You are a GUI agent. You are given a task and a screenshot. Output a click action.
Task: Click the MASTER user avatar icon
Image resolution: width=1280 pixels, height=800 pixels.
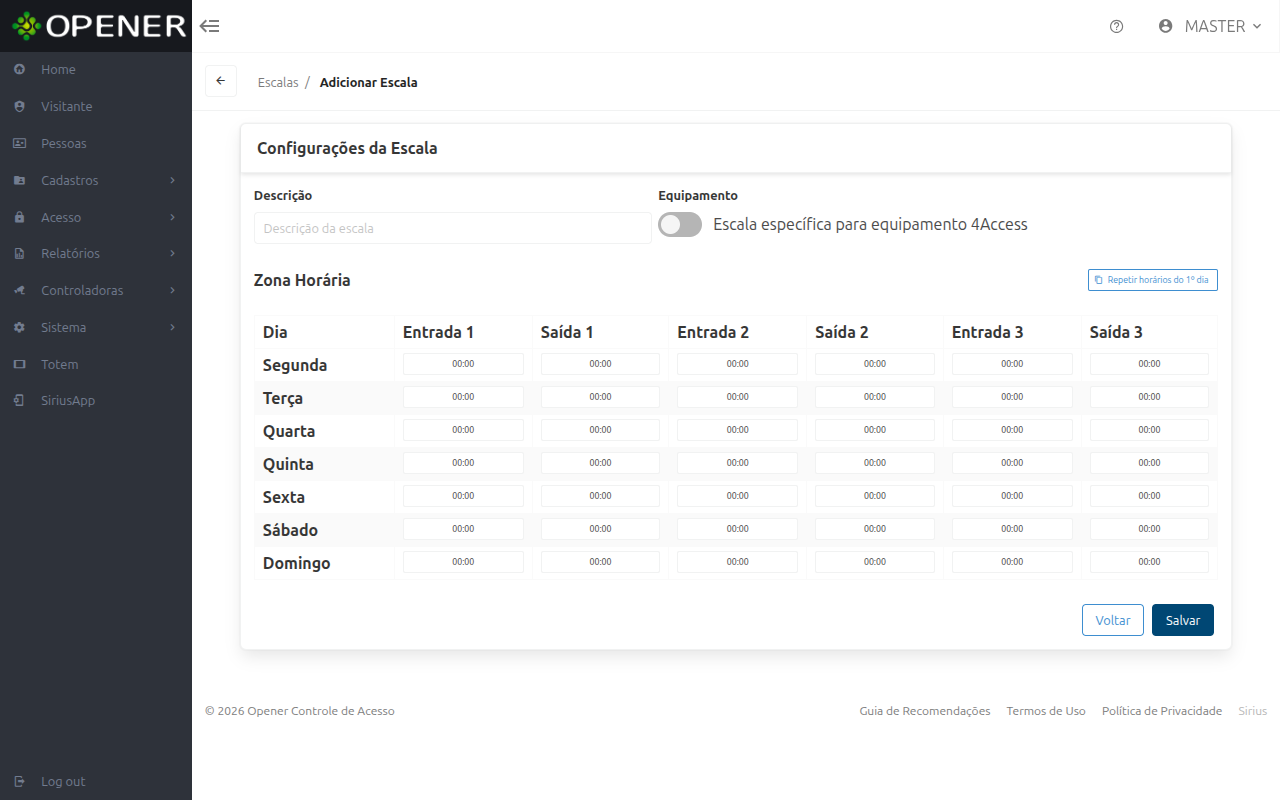point(1165,26)
